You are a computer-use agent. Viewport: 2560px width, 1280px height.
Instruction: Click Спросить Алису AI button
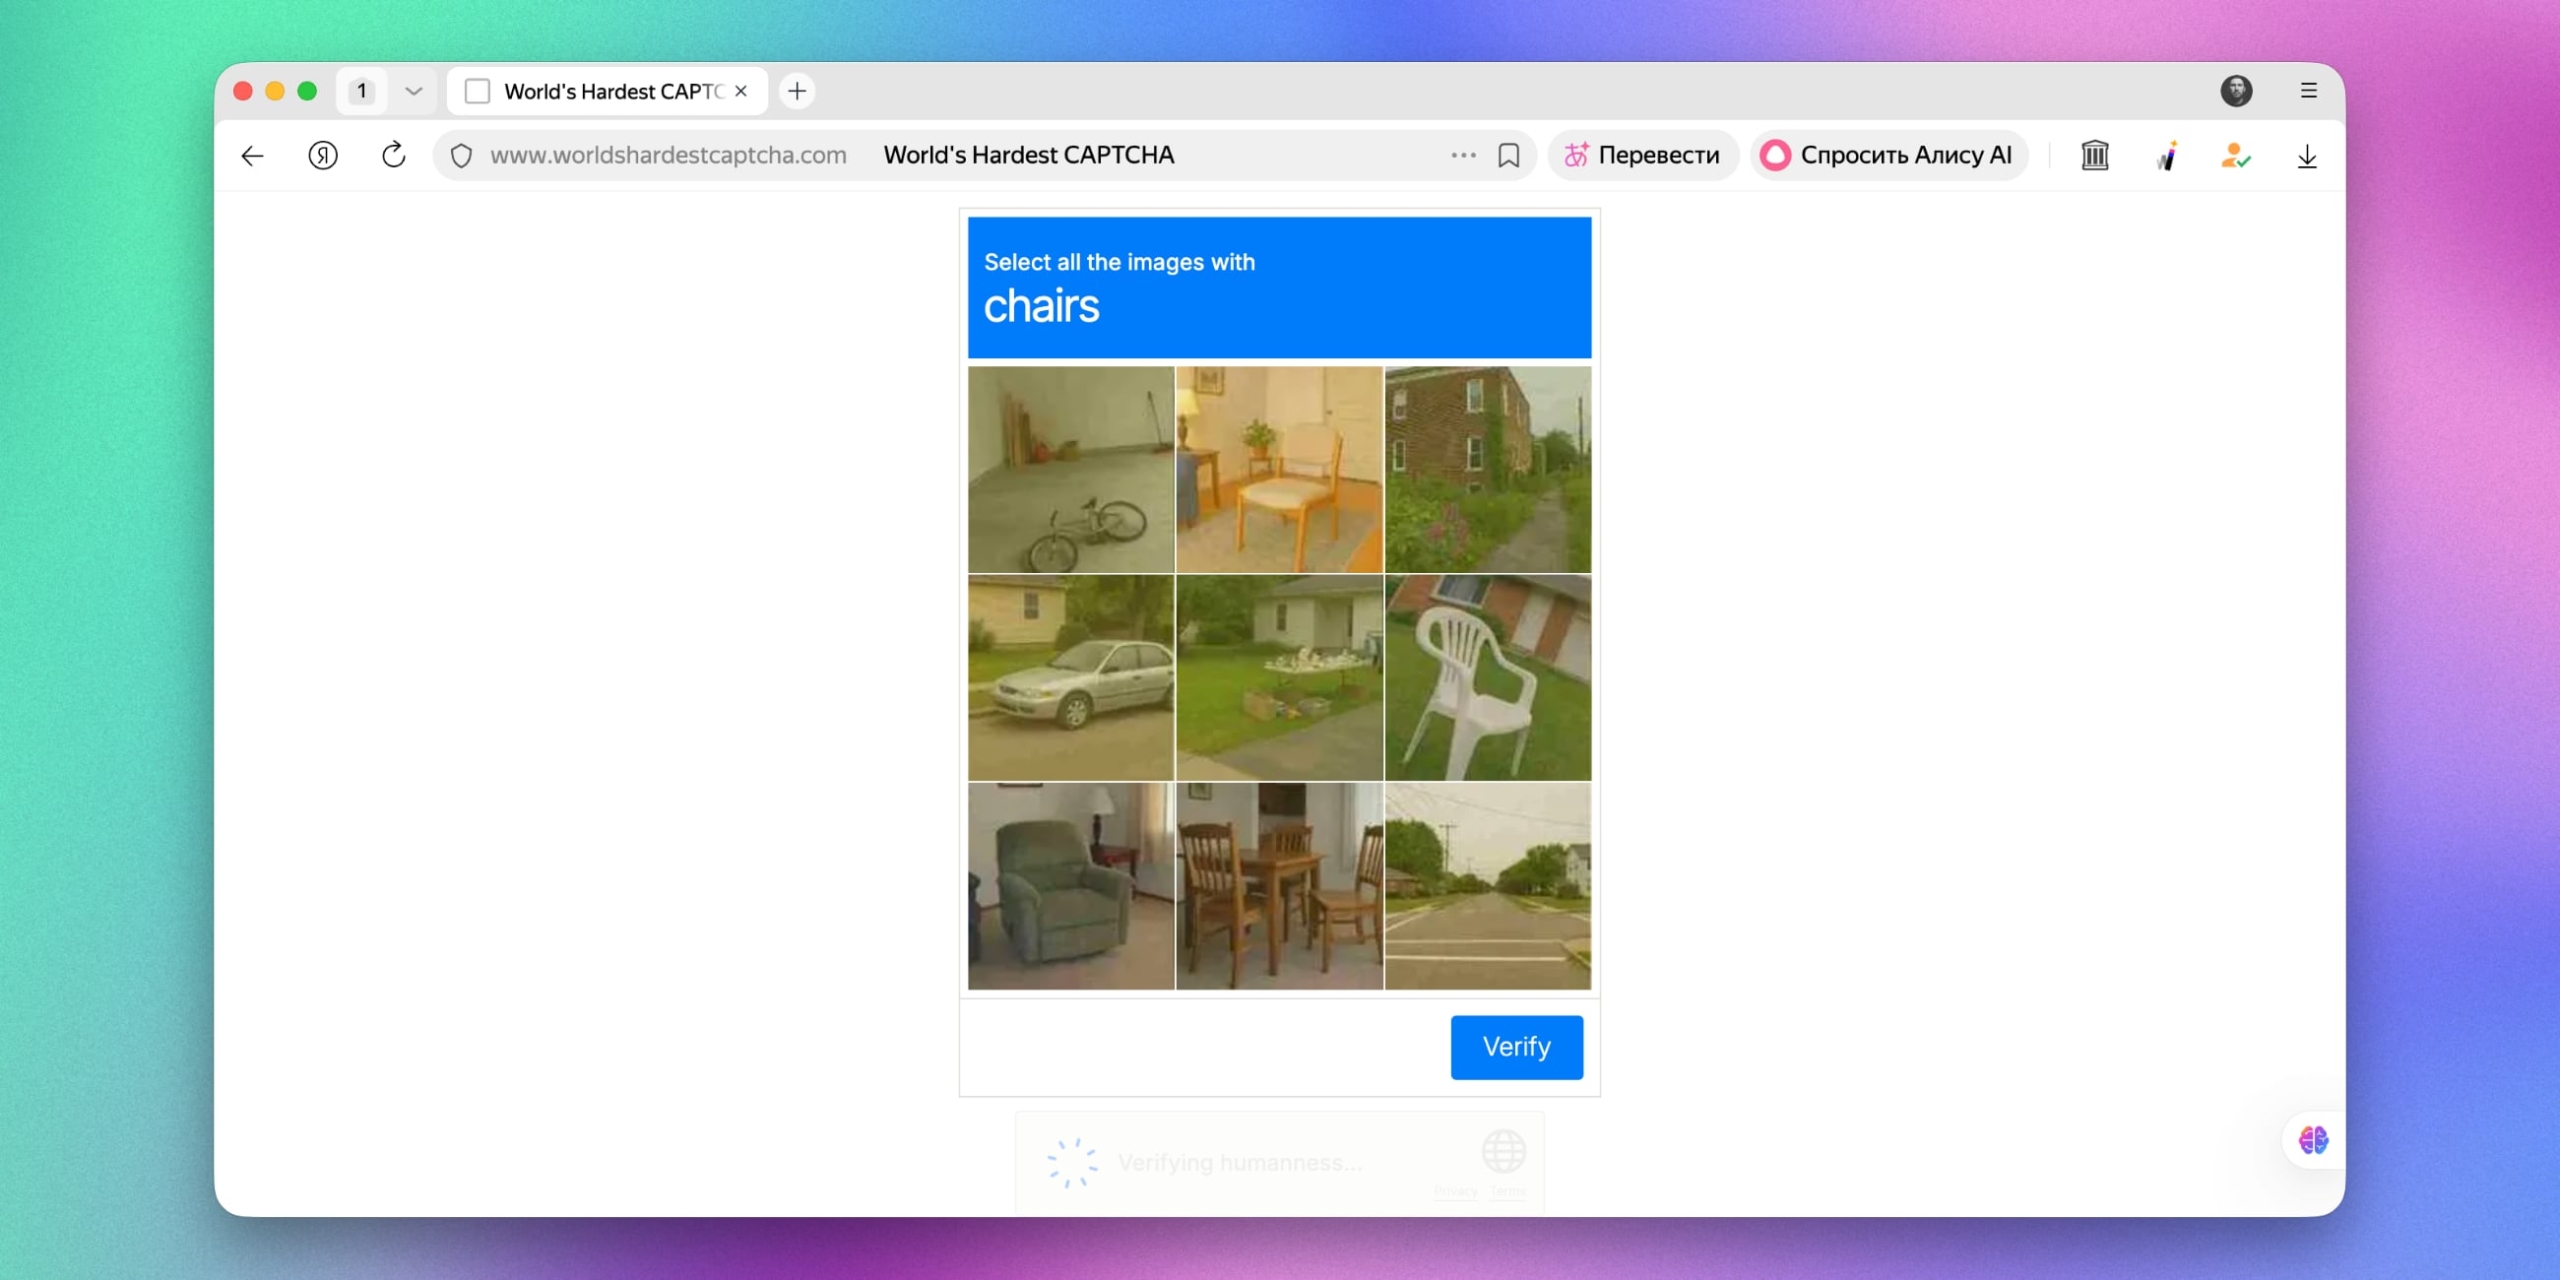click(1888, 155)
